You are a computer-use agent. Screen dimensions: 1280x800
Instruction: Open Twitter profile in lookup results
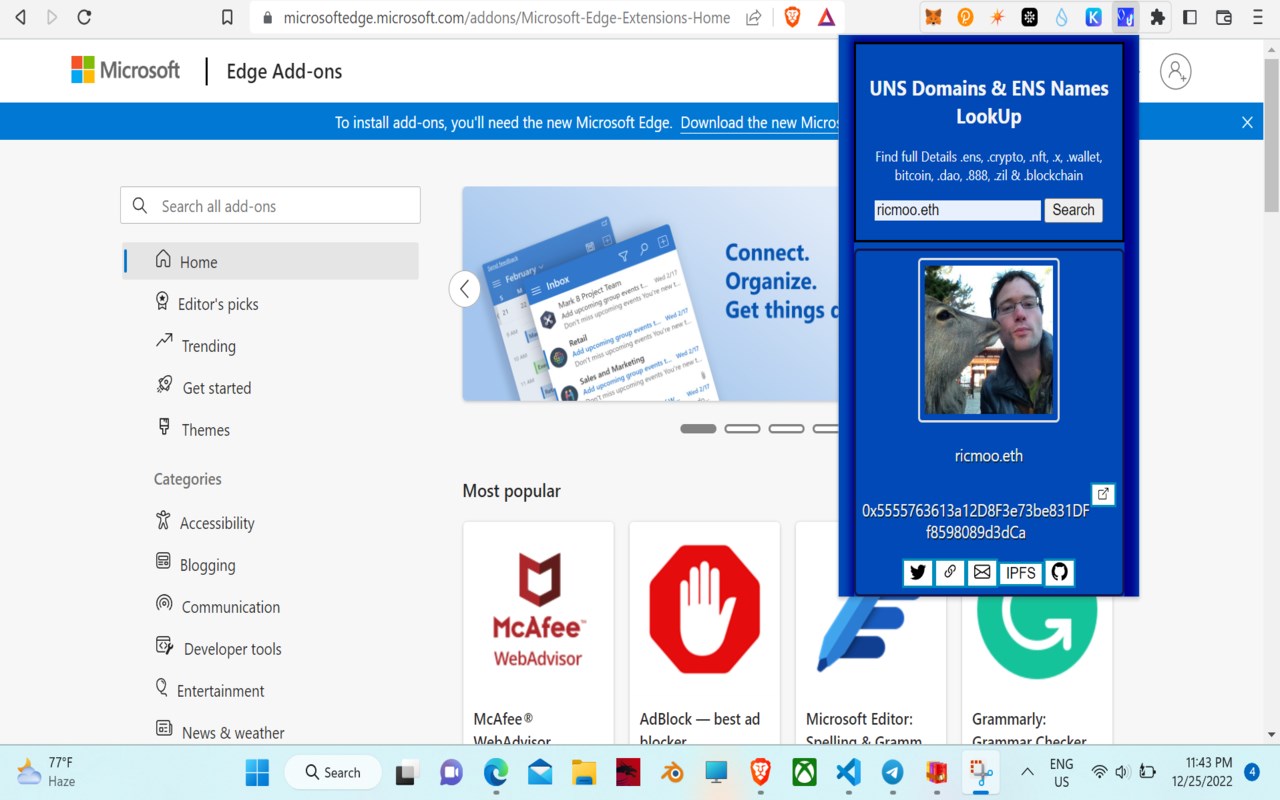917,572
